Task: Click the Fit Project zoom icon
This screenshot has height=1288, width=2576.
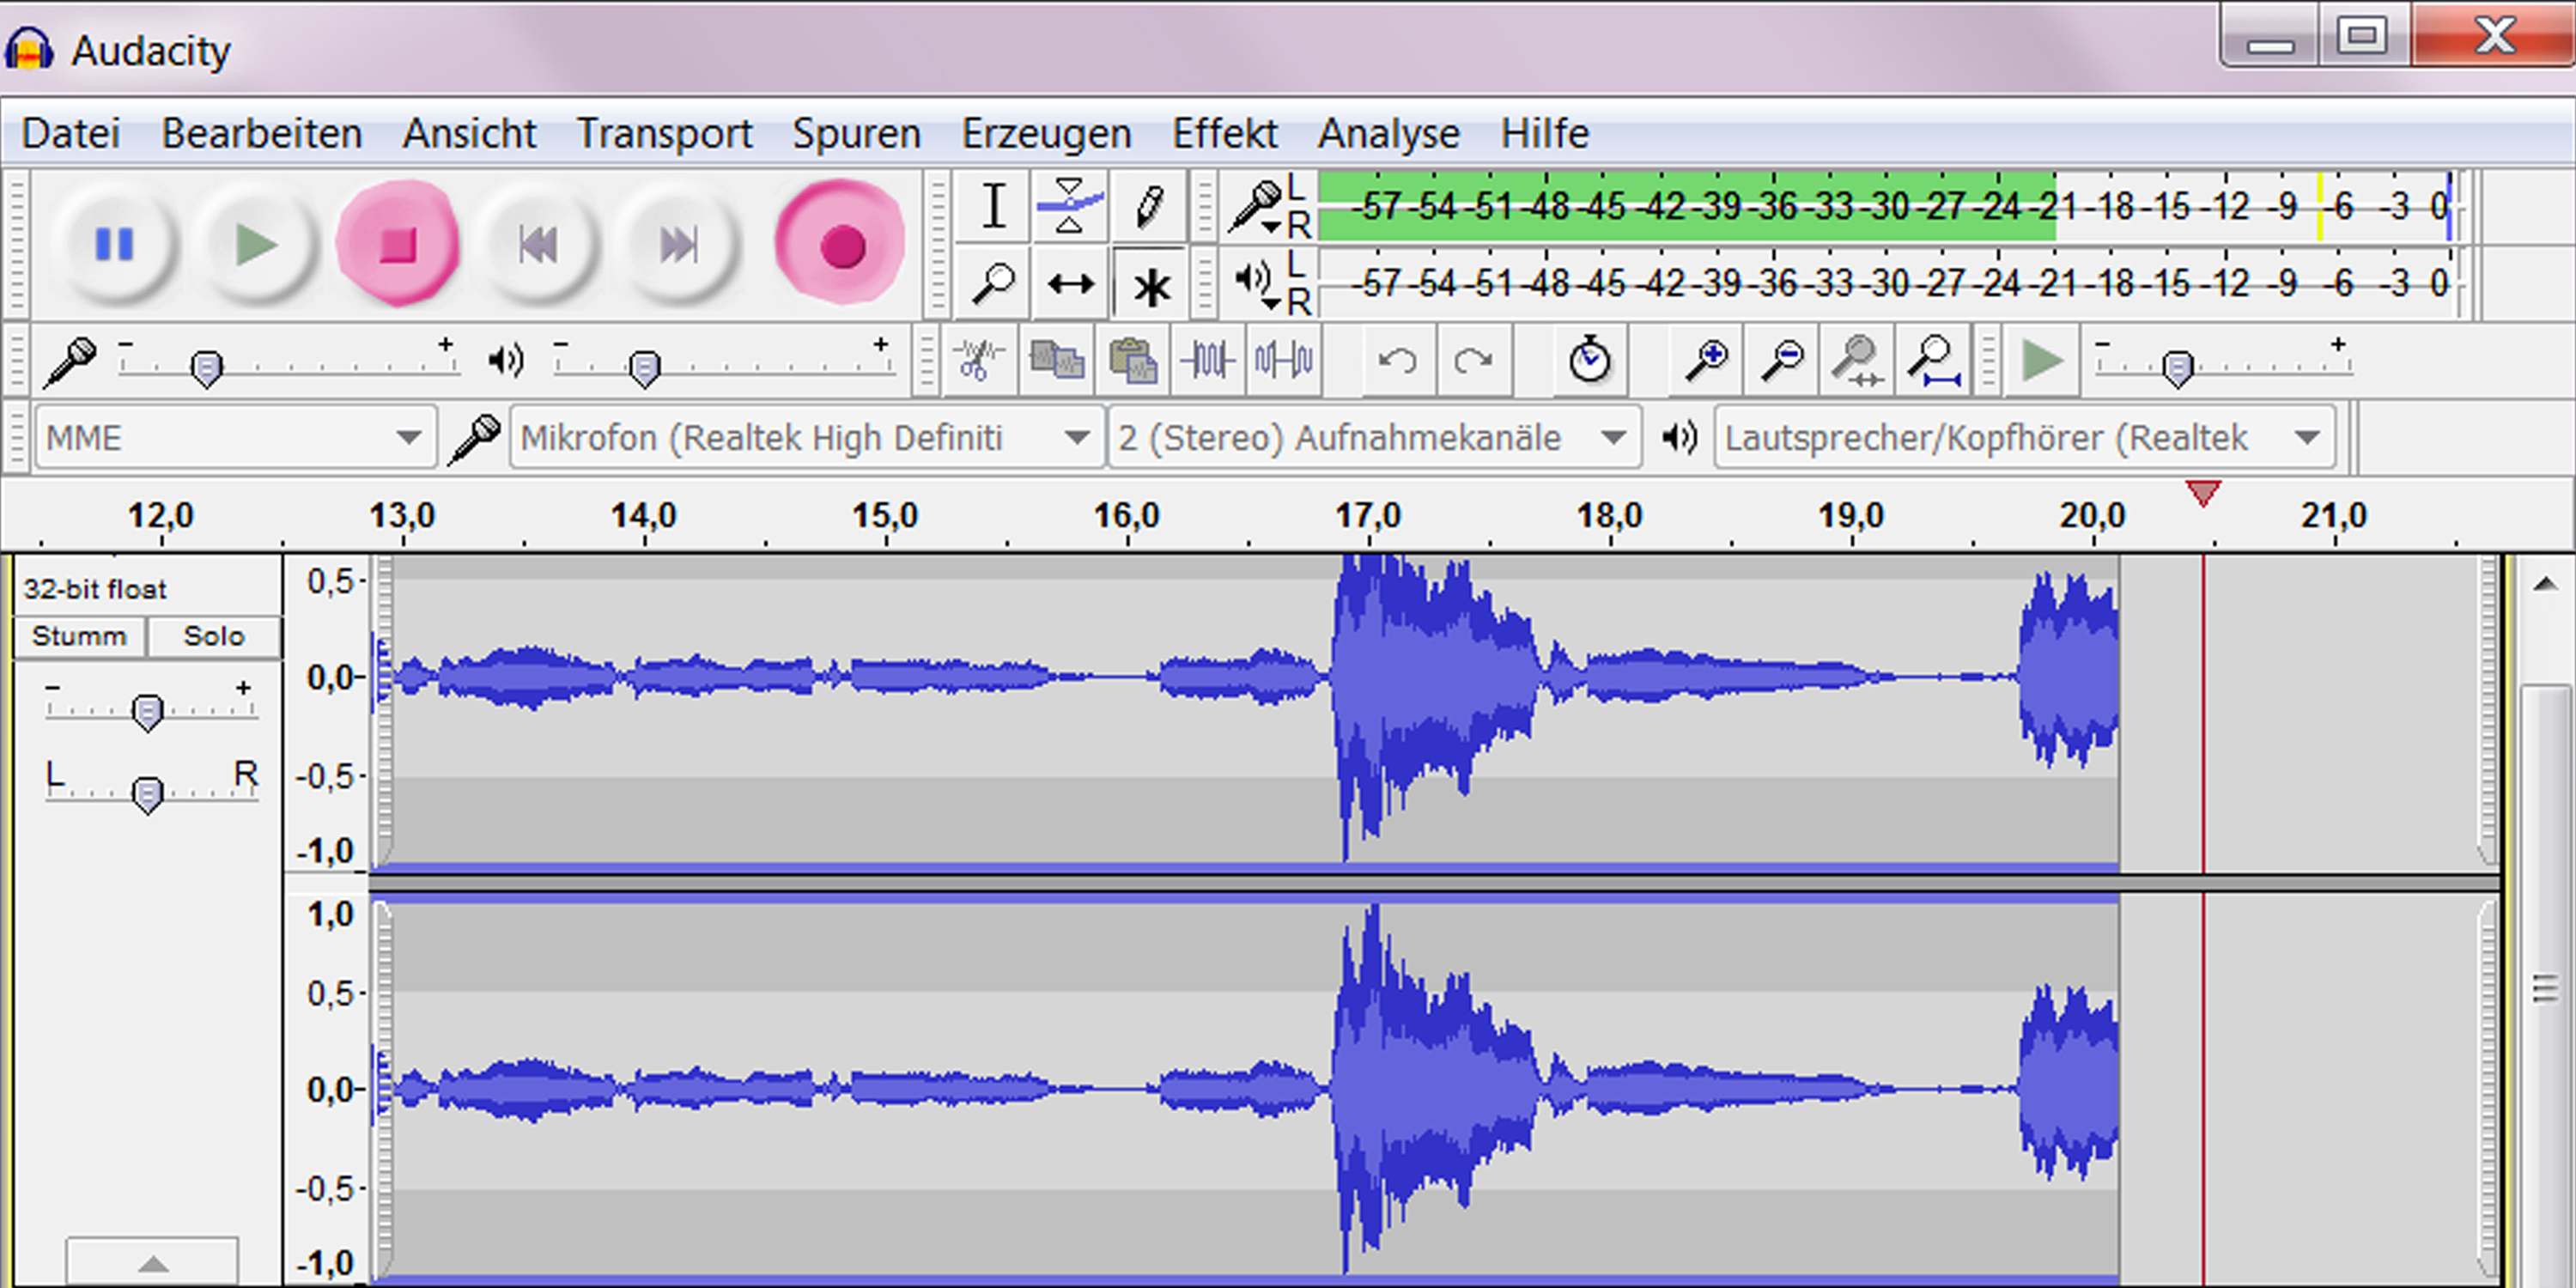Action: point(1933,360)
